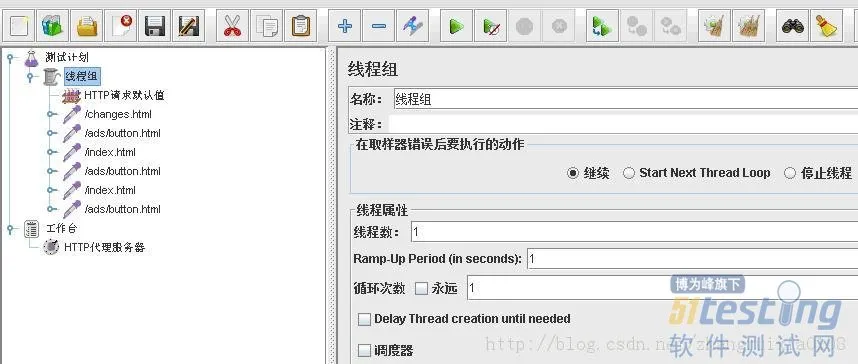Screen dimensions: 858x364
Task: Select the 继续 radio button
Action: 572,174
